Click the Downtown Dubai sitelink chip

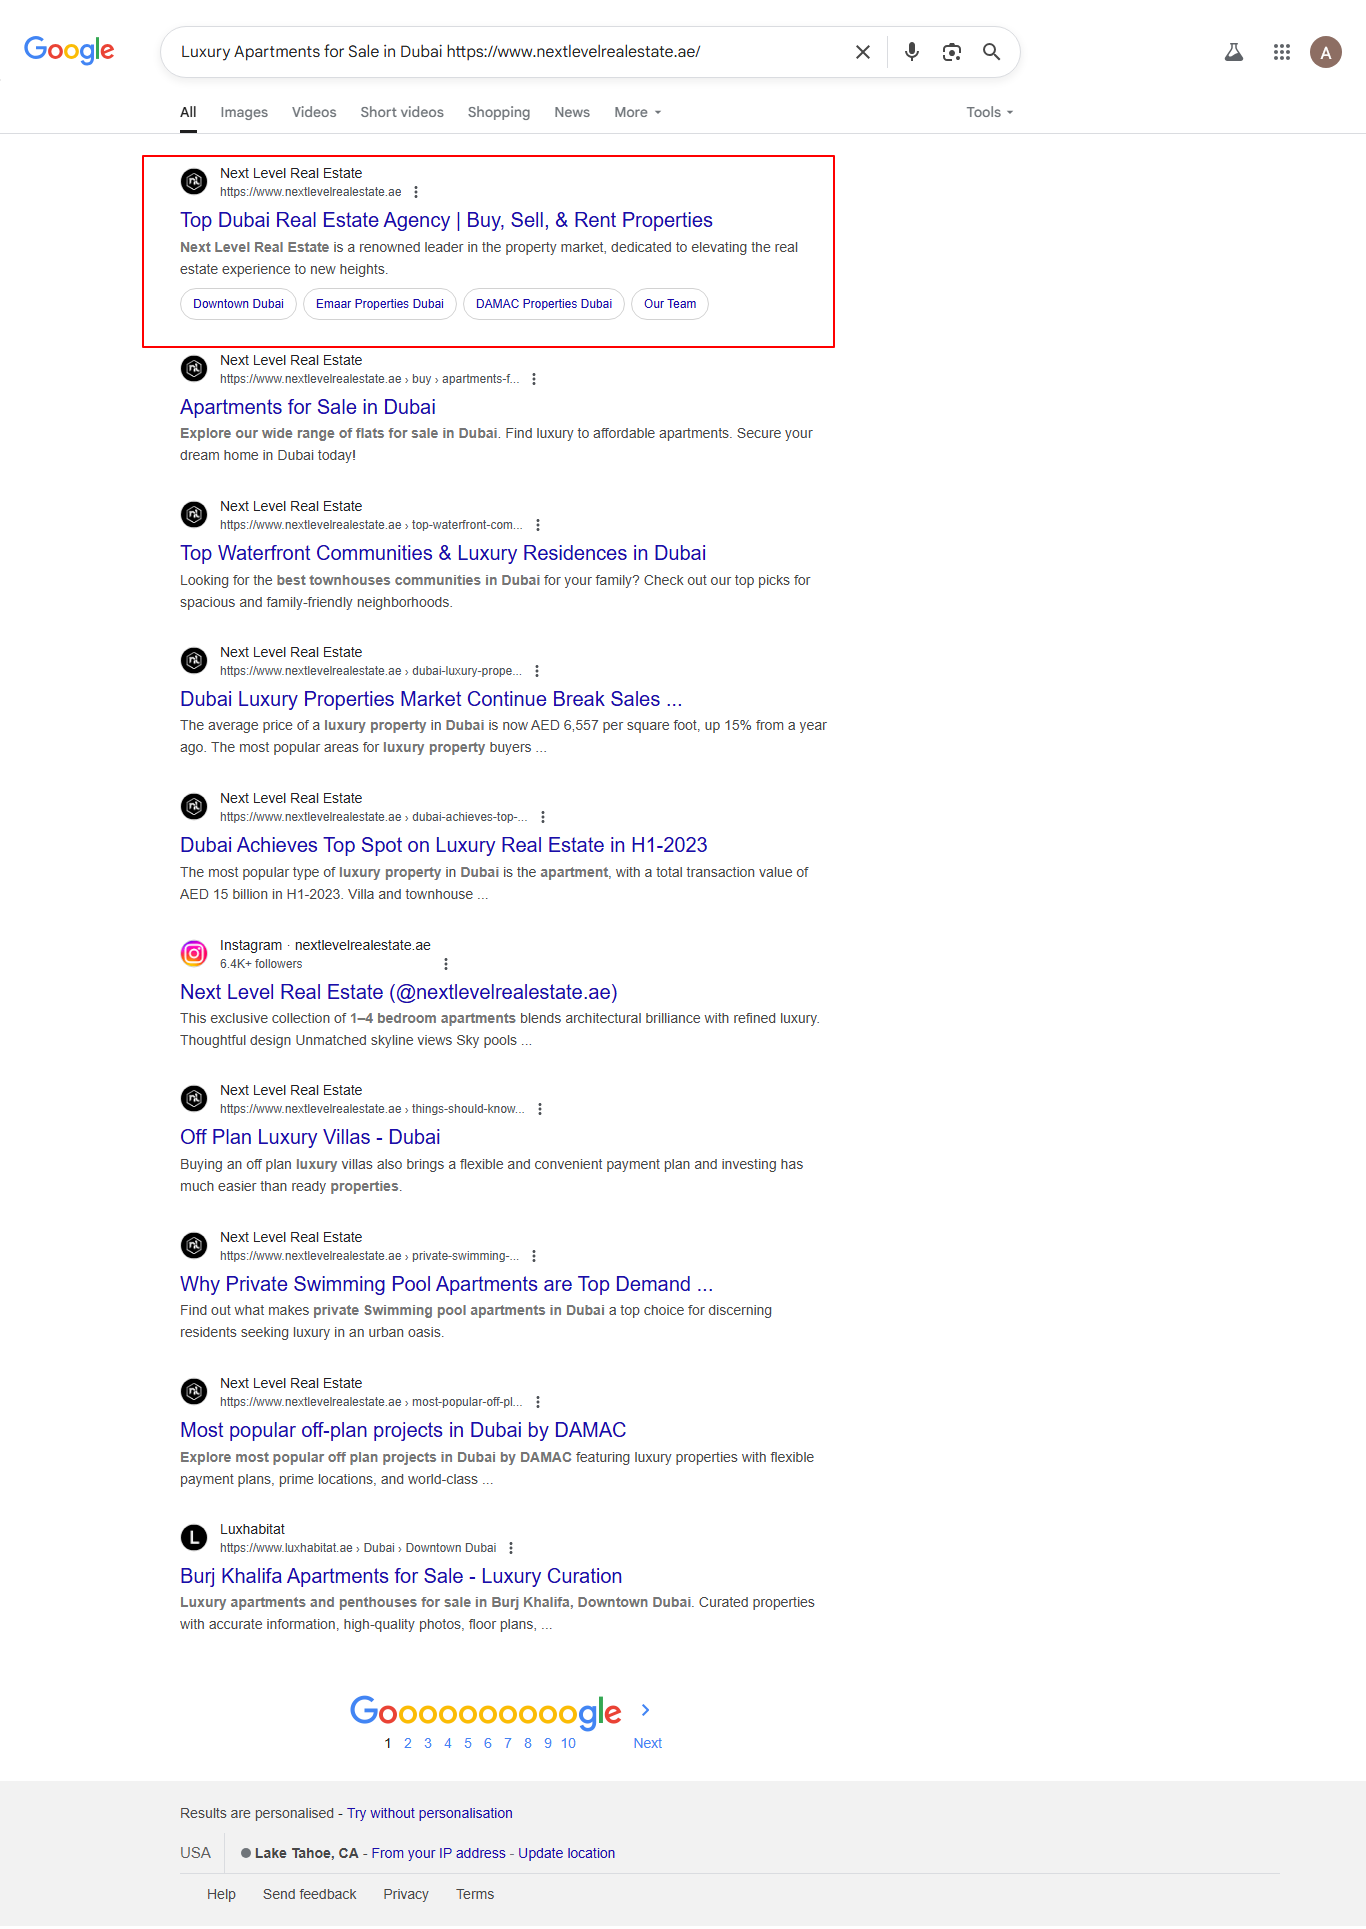tap(238, 304)
